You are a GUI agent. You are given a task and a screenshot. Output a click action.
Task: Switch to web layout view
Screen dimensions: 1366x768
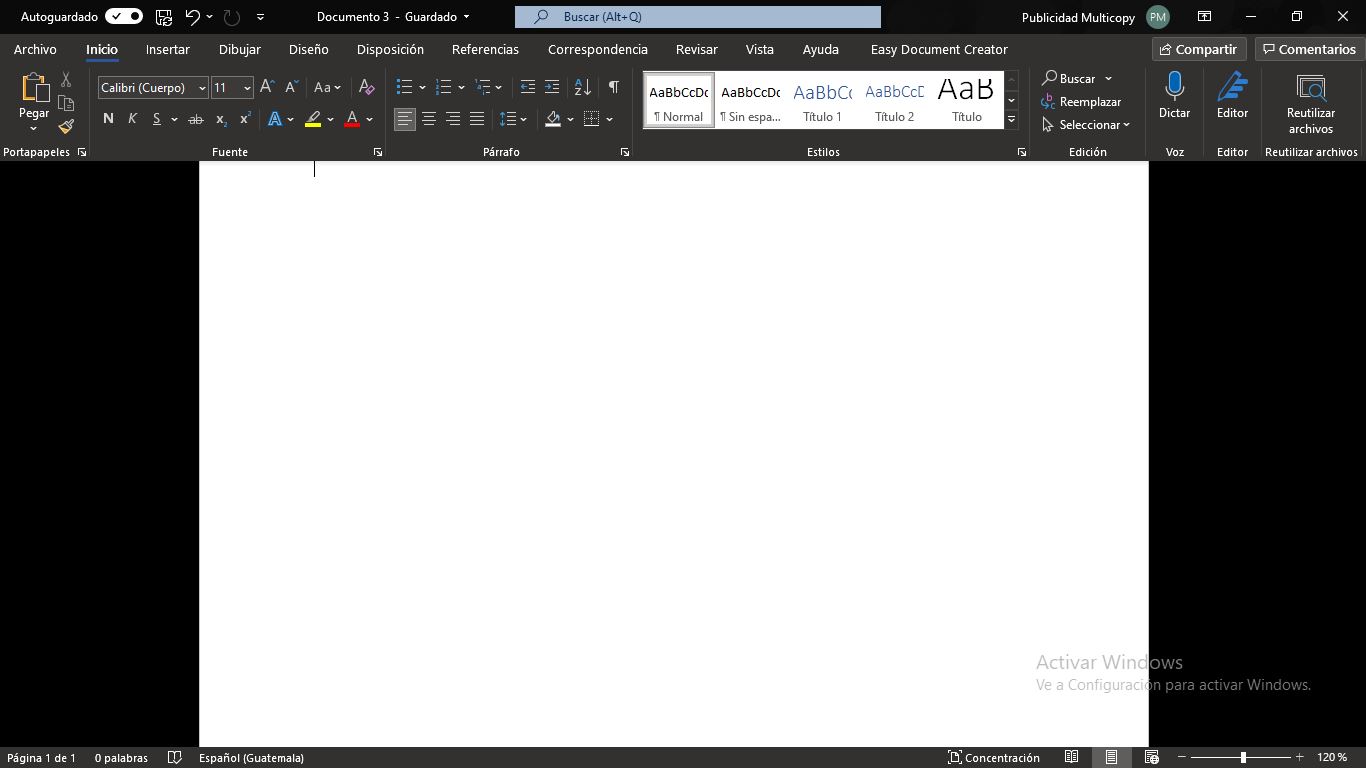(1151, 757)
